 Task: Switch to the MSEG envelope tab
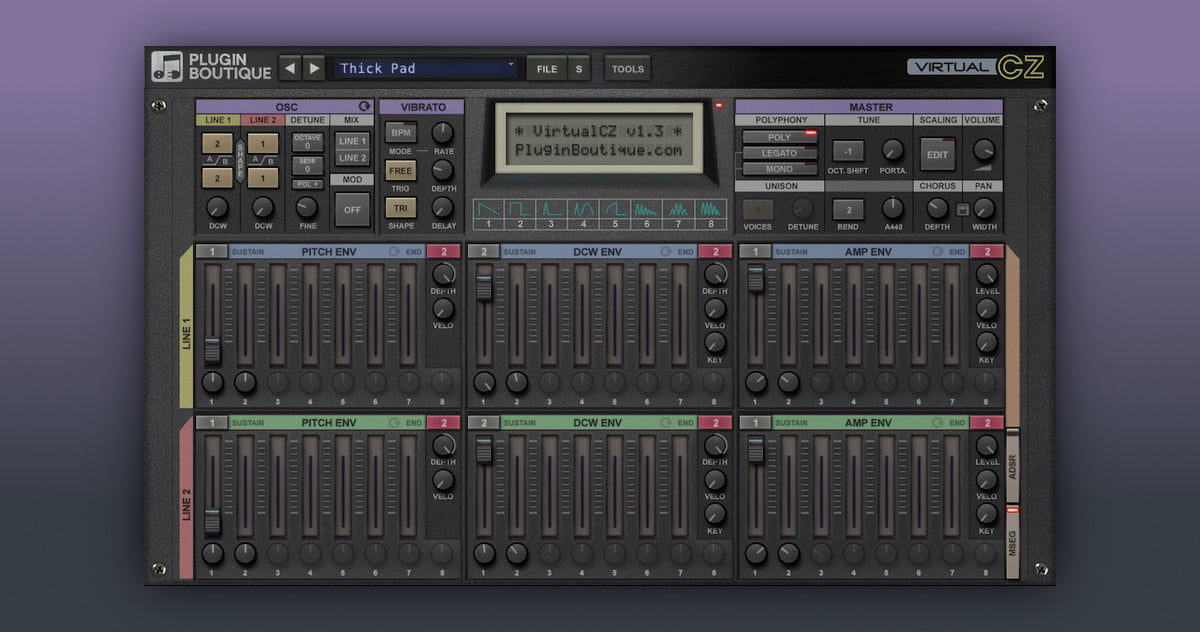pyautogui.click(x=1012, y=542)
